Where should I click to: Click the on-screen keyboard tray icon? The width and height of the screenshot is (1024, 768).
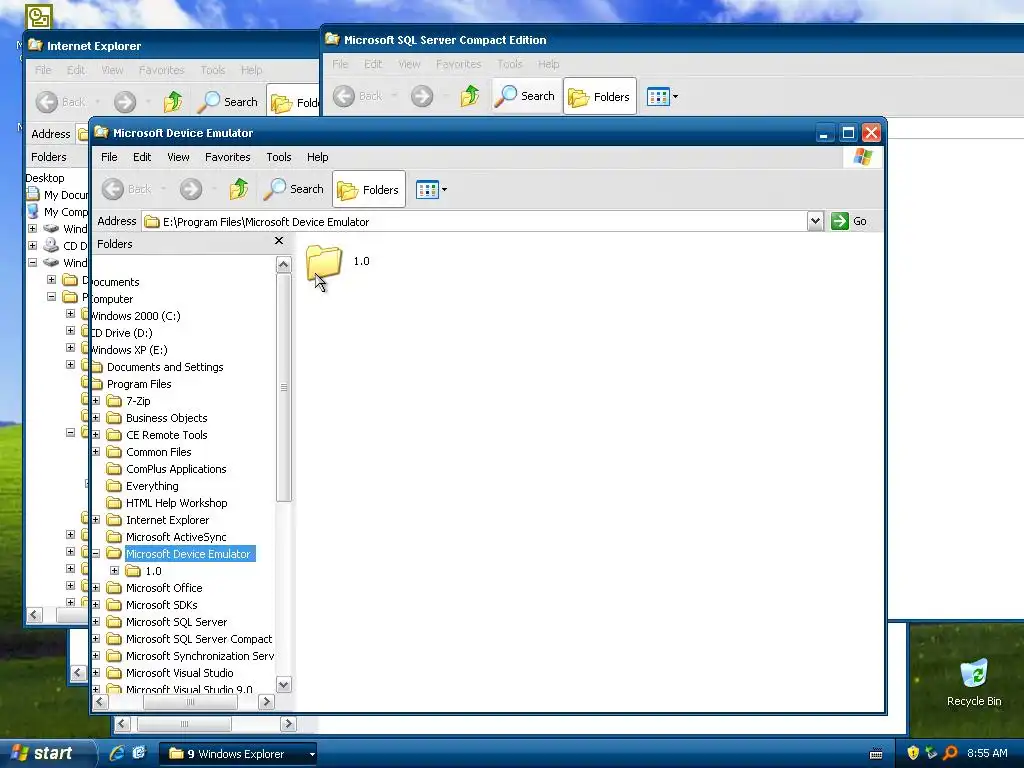876,754
